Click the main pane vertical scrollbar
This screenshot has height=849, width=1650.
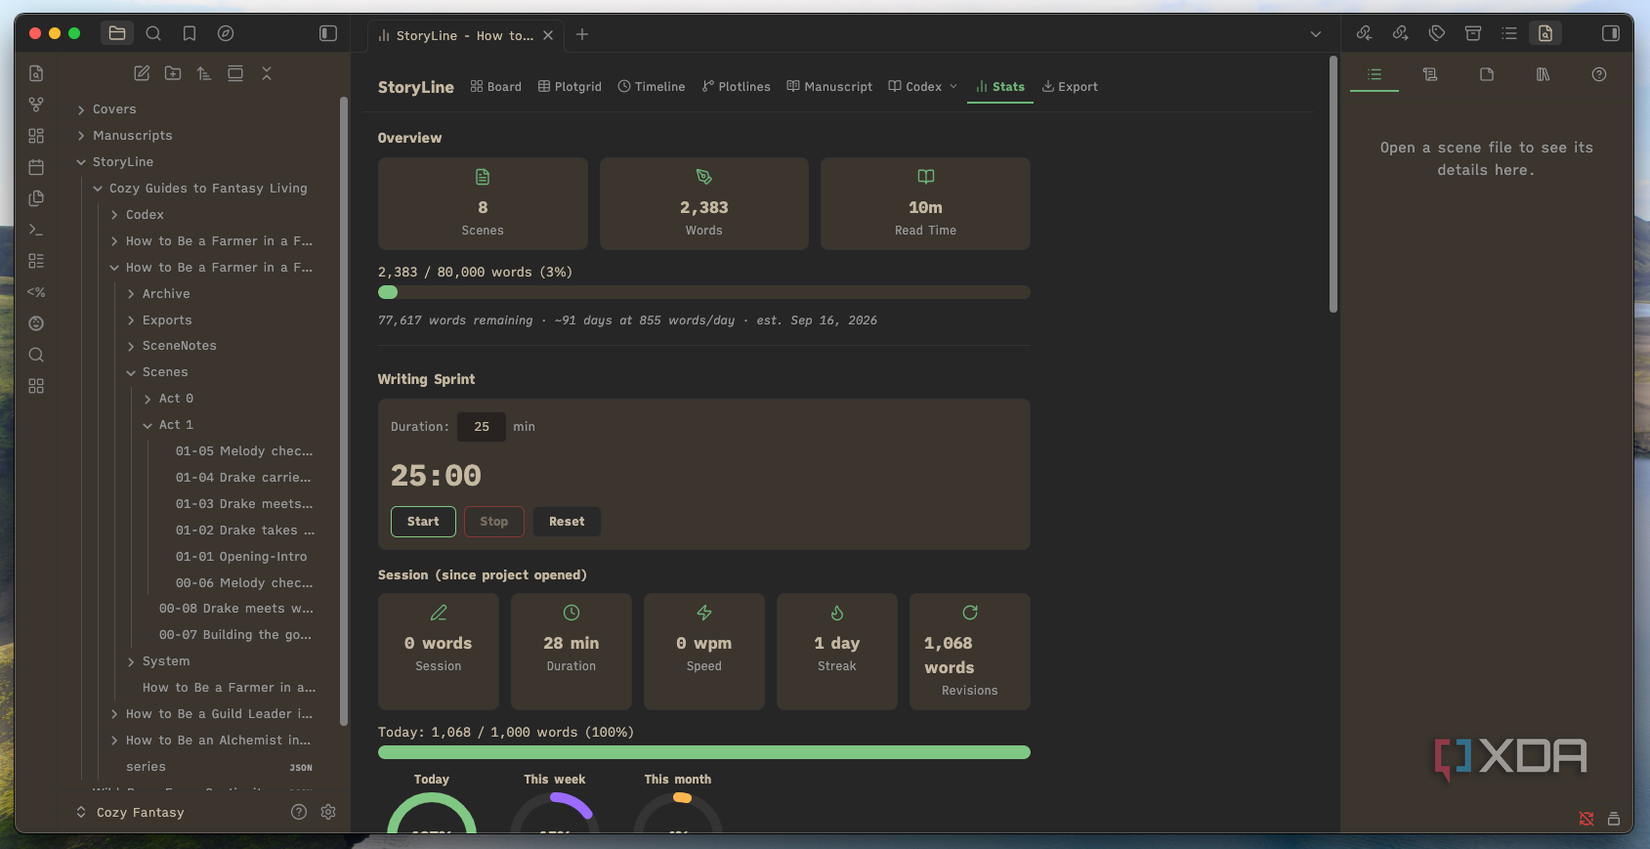(1333, 185)
